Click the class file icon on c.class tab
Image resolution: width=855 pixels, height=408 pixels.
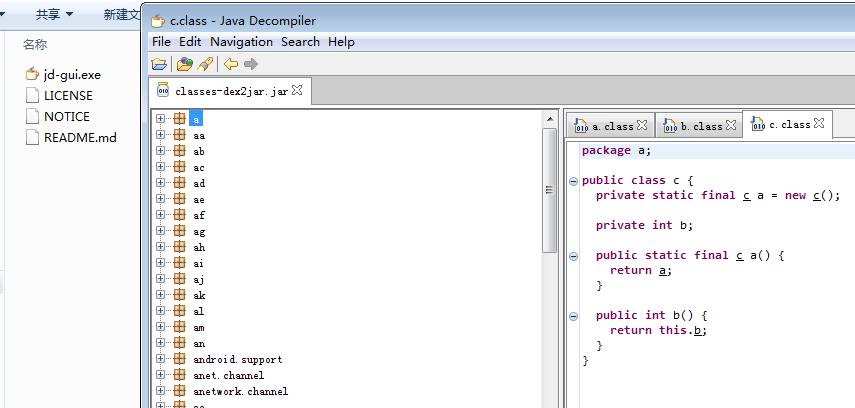757,124
